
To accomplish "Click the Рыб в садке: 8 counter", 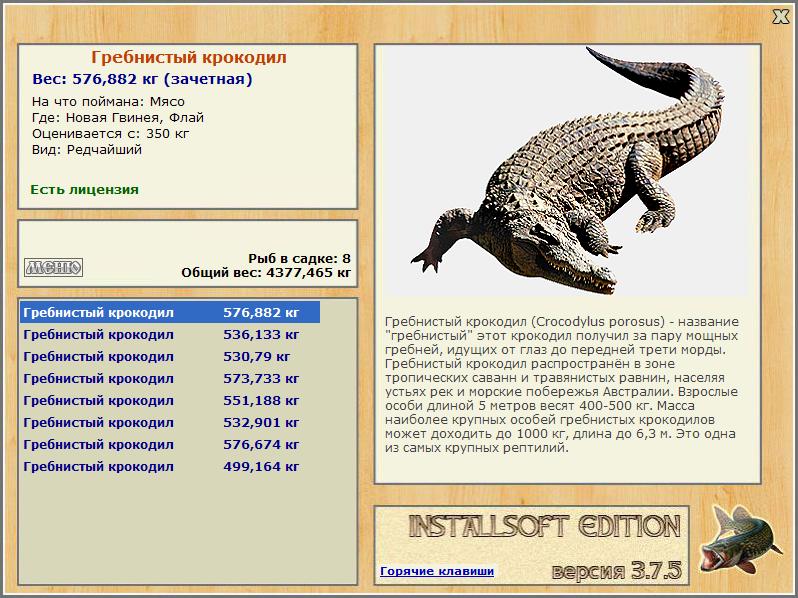I will point(299,258).
